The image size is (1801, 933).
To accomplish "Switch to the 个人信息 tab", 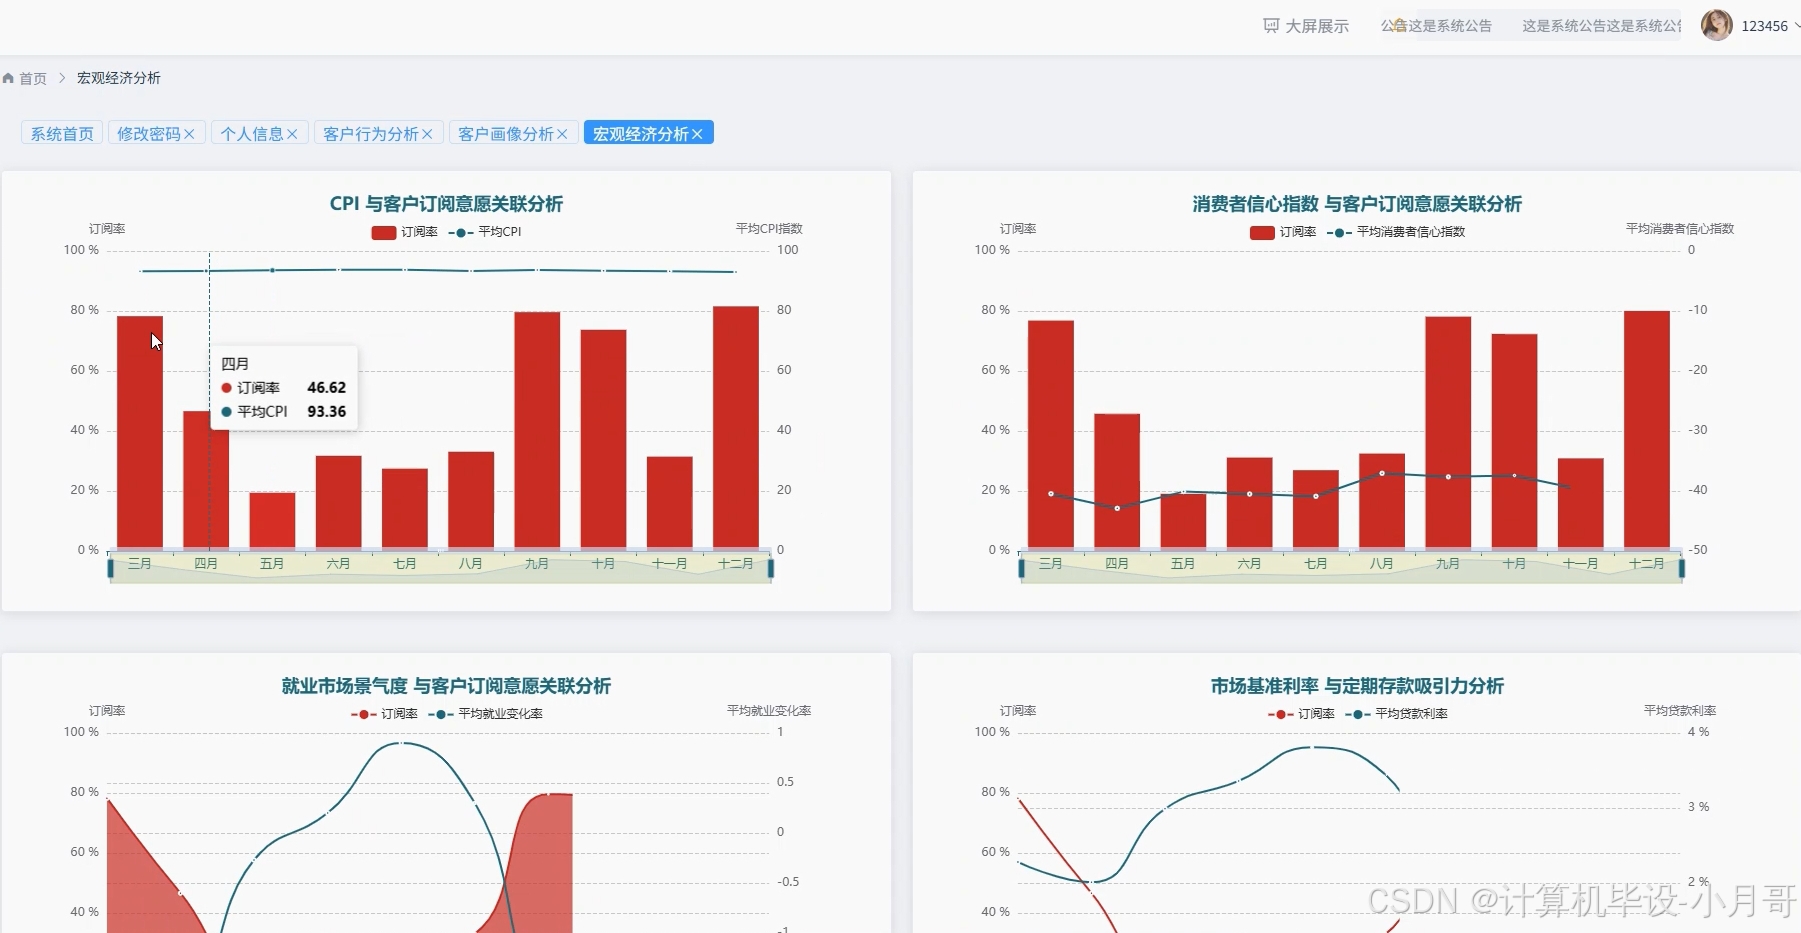I will (252, 134).
